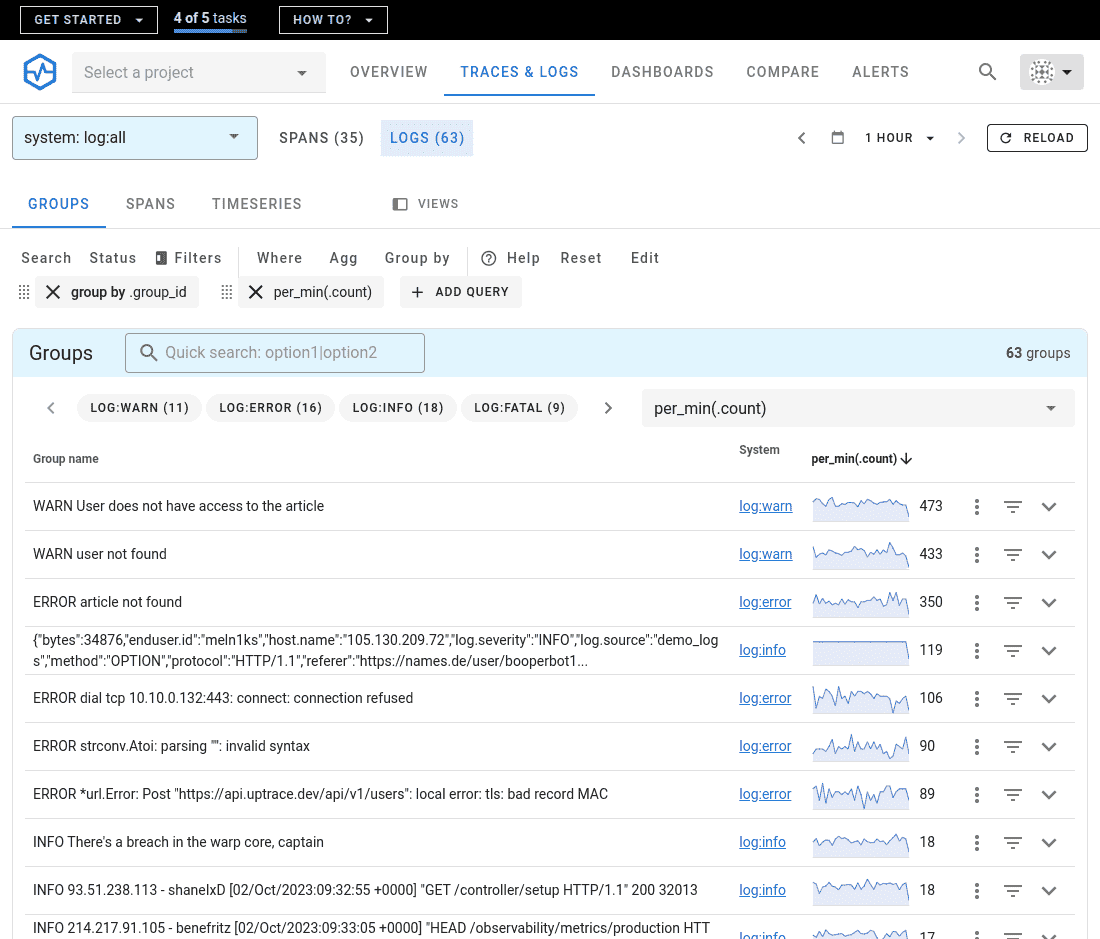
Task: Expand the 'WARN User does not have access' row
Action: 1049,506
